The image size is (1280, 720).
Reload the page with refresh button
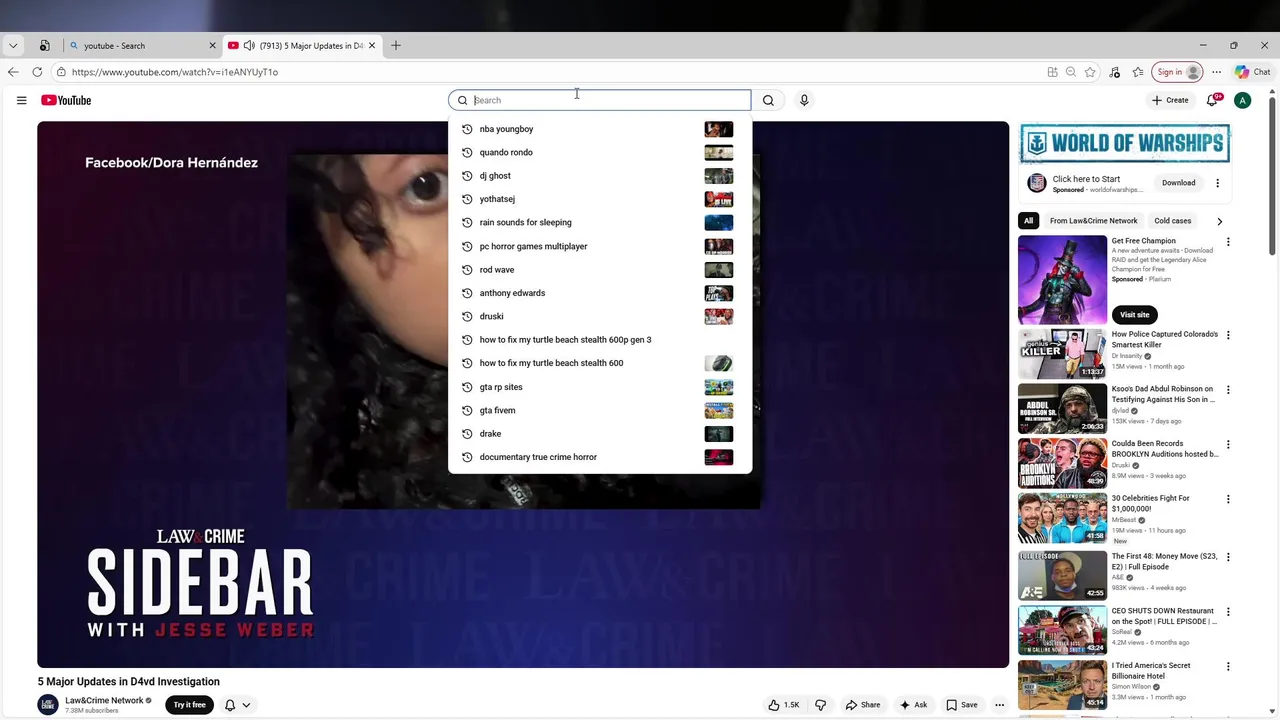coord(37,72)
